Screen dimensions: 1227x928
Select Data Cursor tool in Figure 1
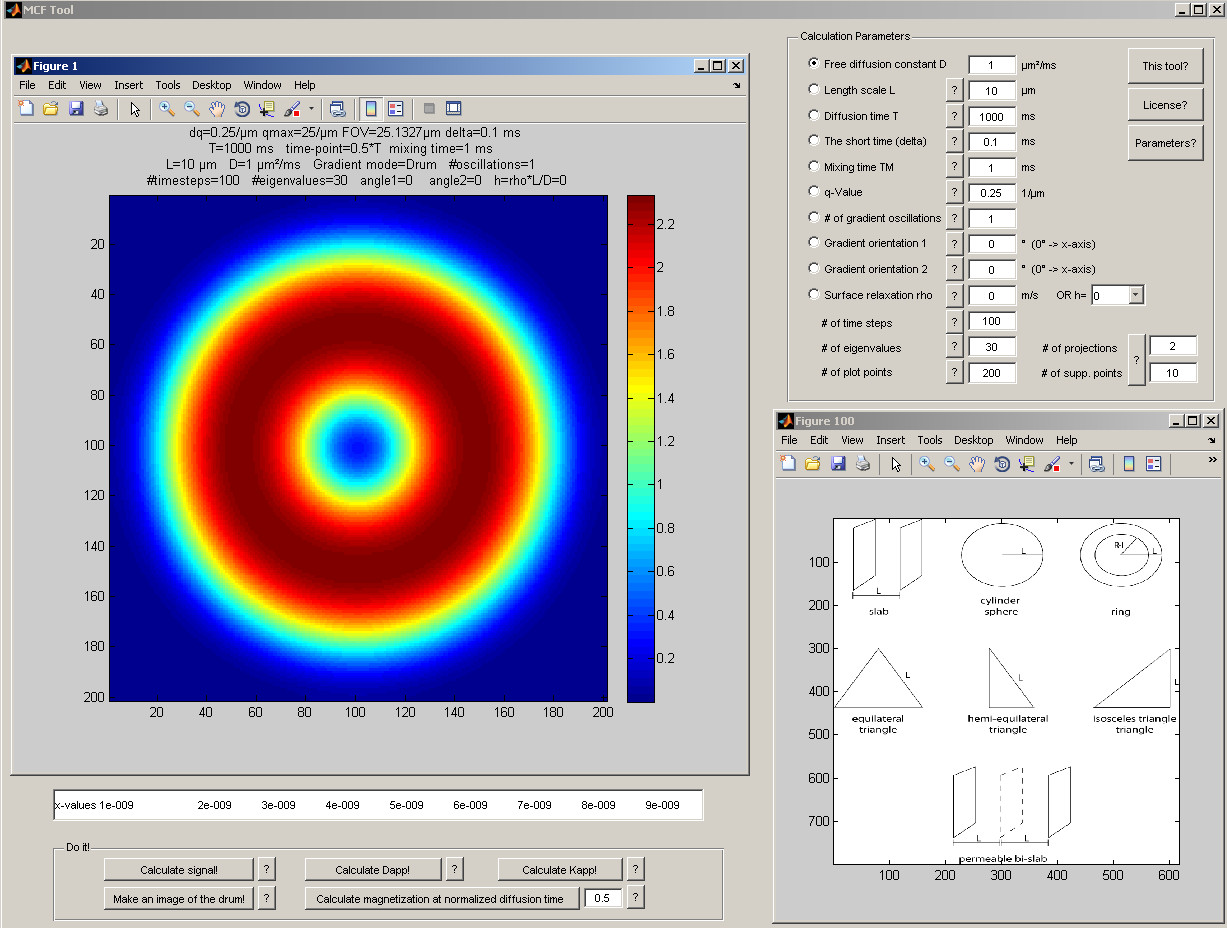(267, 108)
